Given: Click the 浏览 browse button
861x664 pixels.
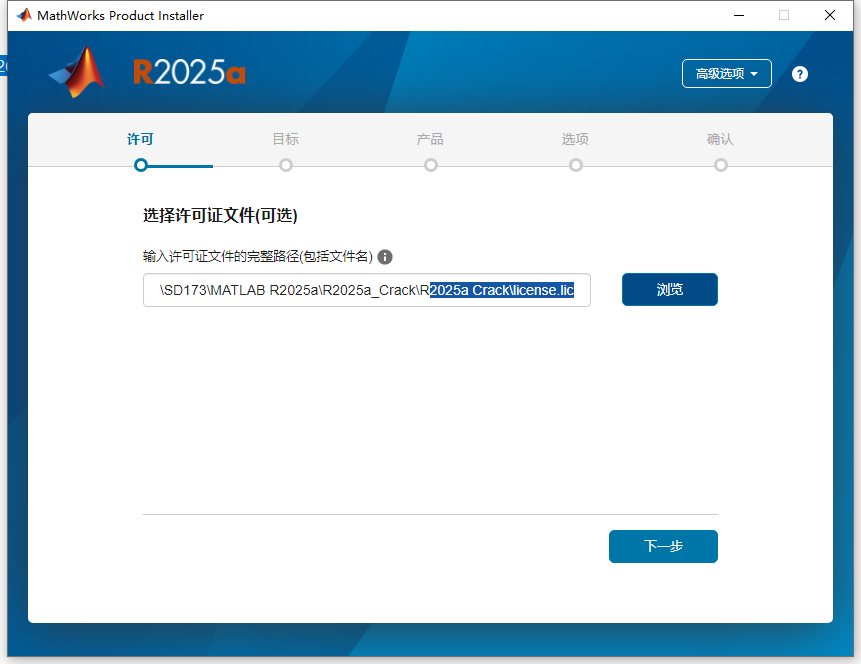Looking at the screenshot, I should coord(669,289).
